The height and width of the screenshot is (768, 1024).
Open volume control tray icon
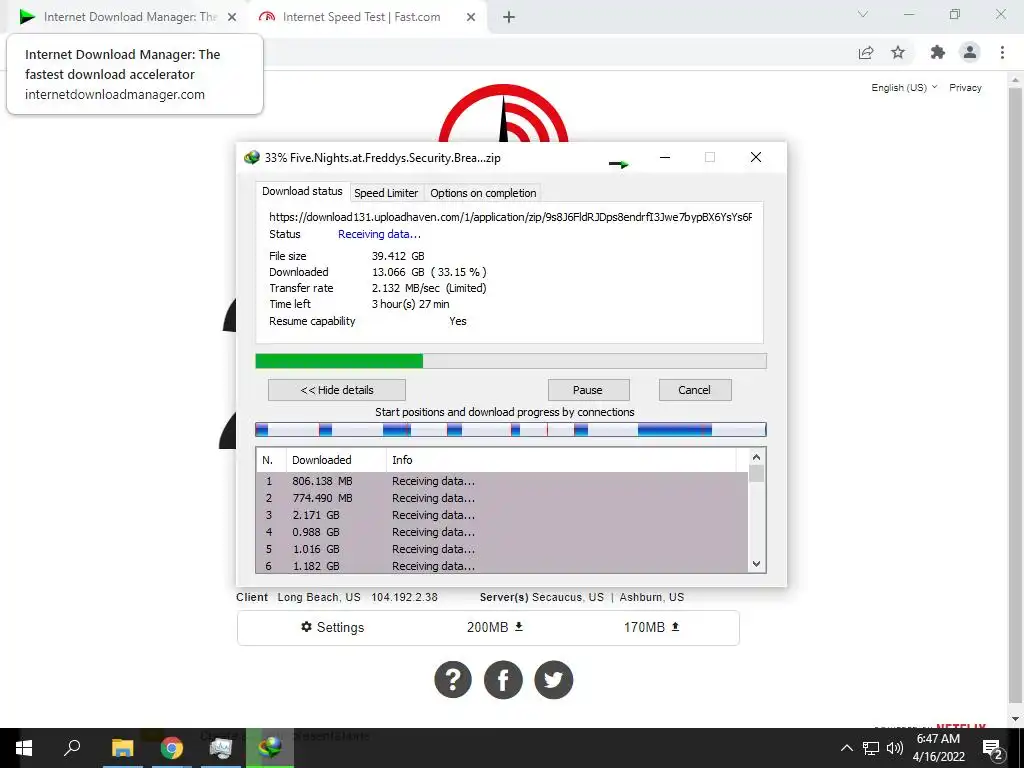[x=895, y=748]
